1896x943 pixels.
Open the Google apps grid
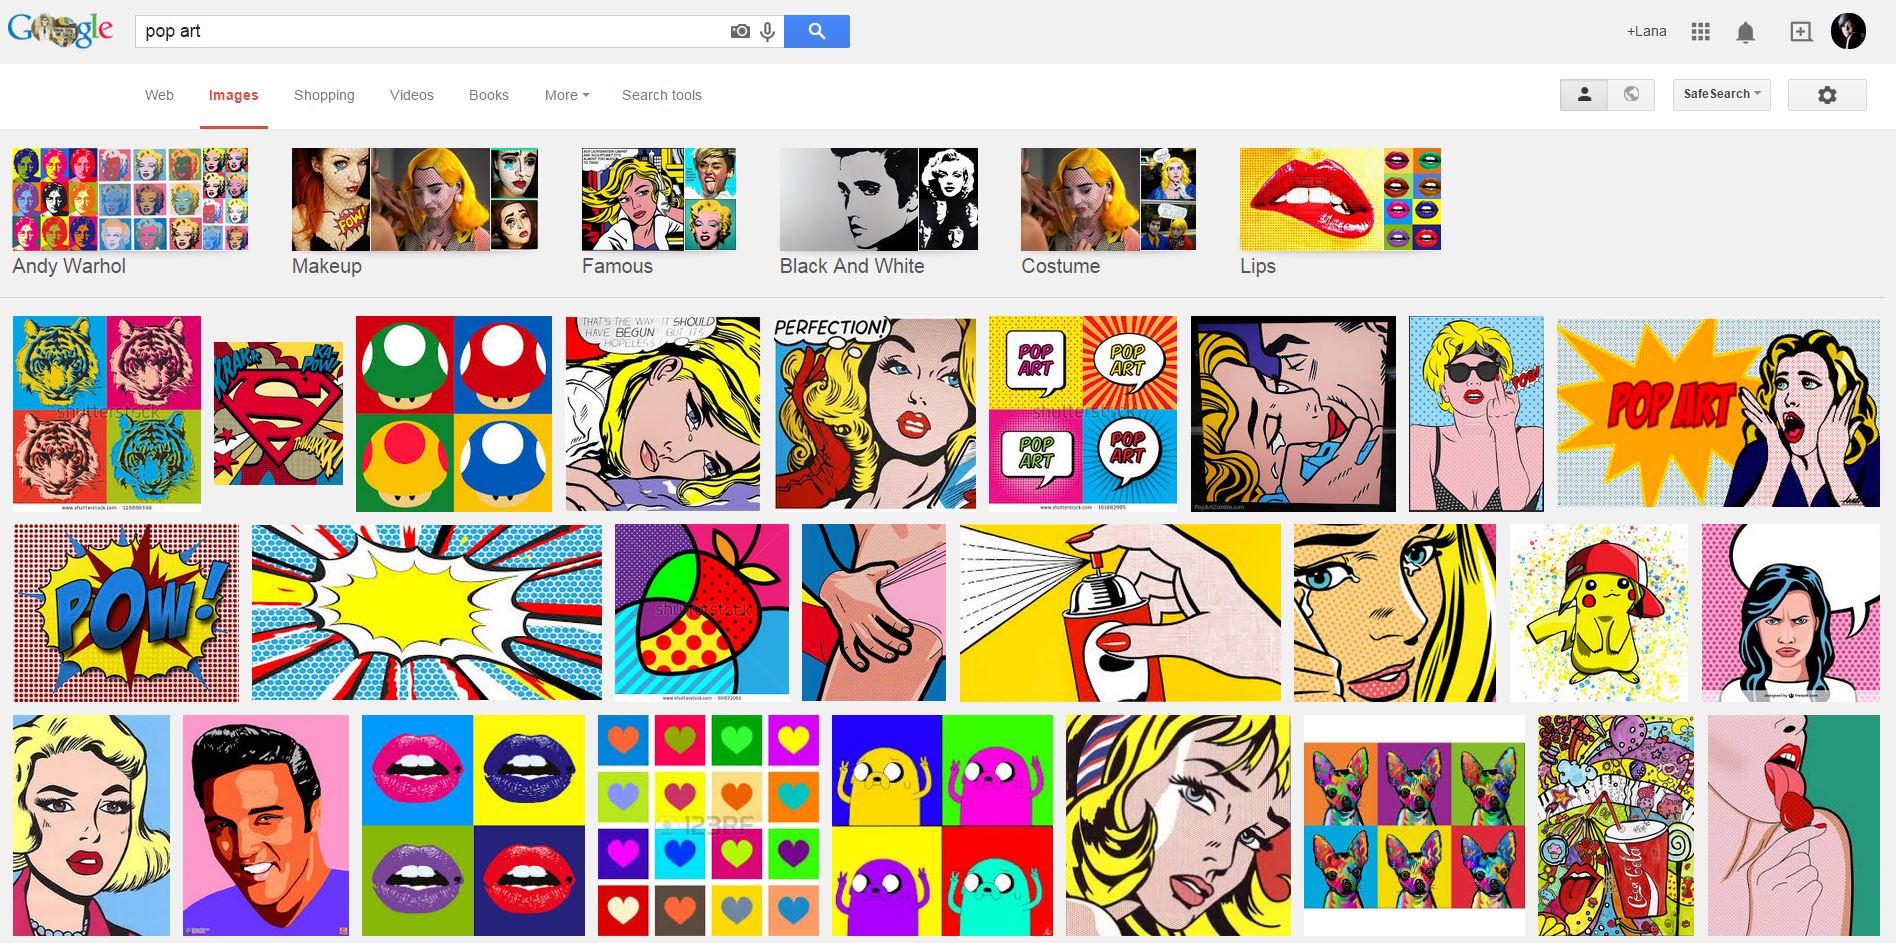(x=1700, y=32)
